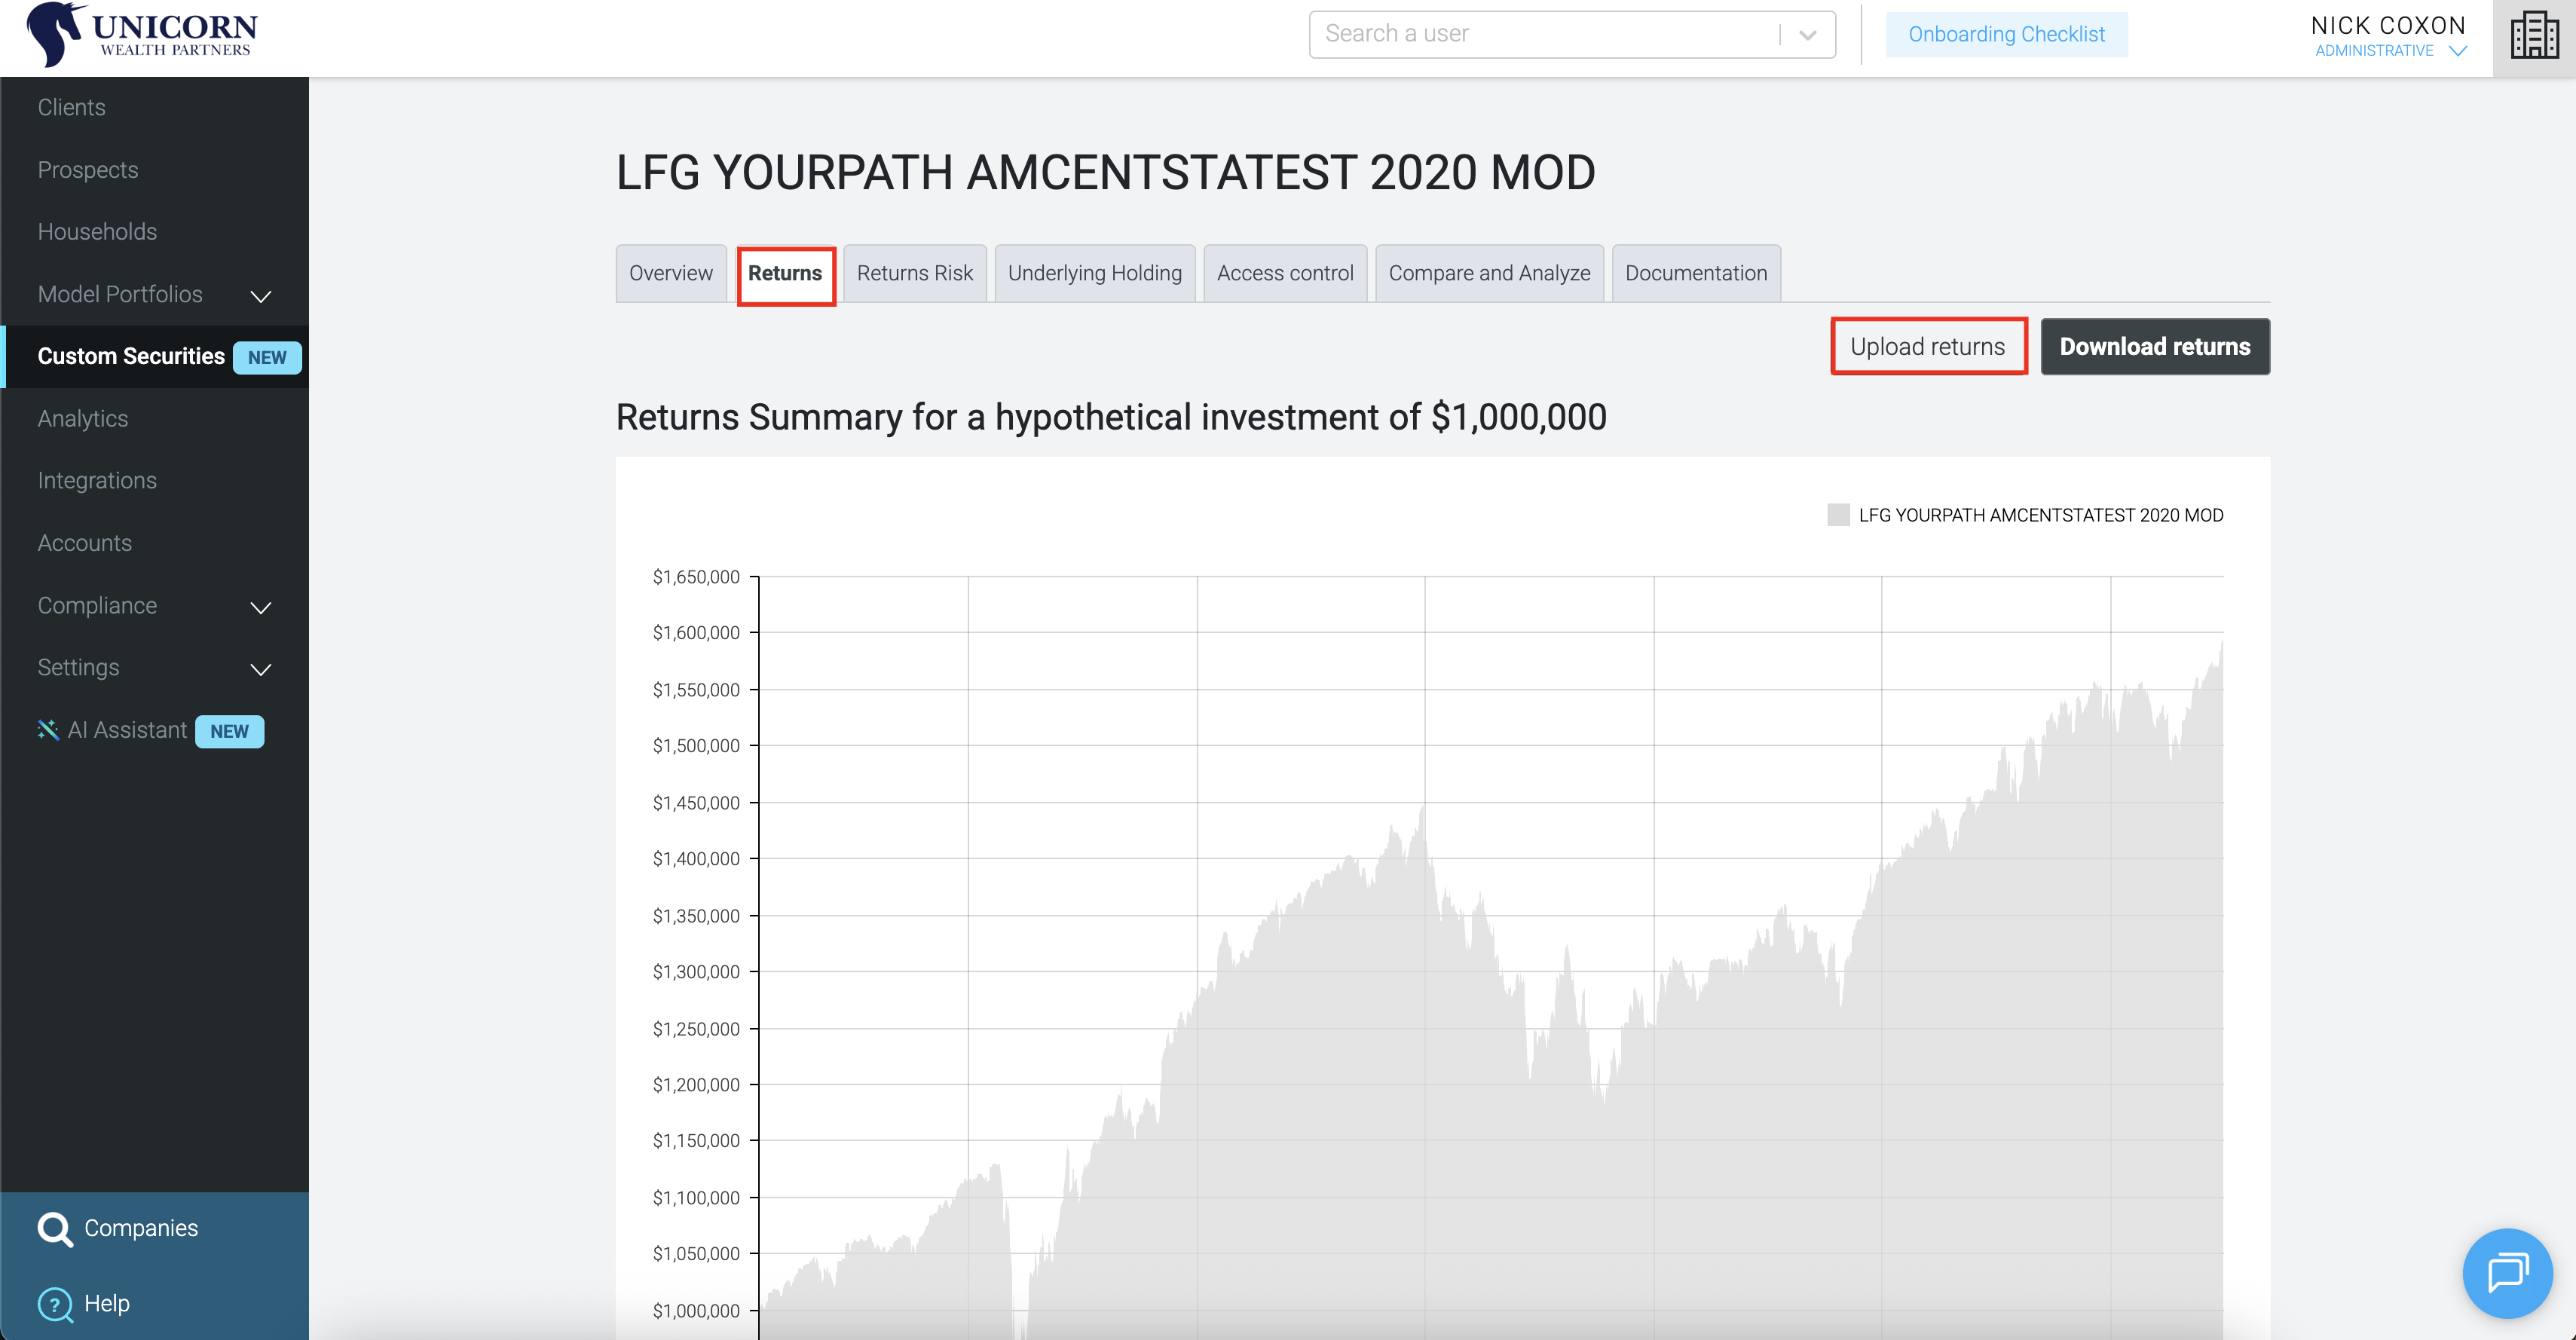The height and width of the screenshot is (1340, 2576).
Task: Open Households in sidebar
Action: click(x=97, y=232)
